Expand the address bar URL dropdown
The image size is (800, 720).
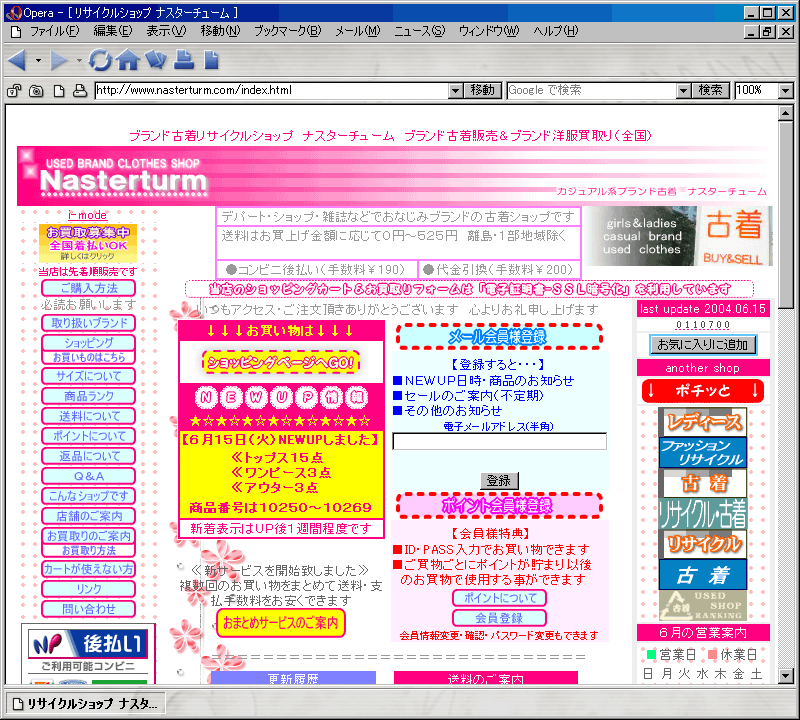pyautogui.click(x=456, y=91)
